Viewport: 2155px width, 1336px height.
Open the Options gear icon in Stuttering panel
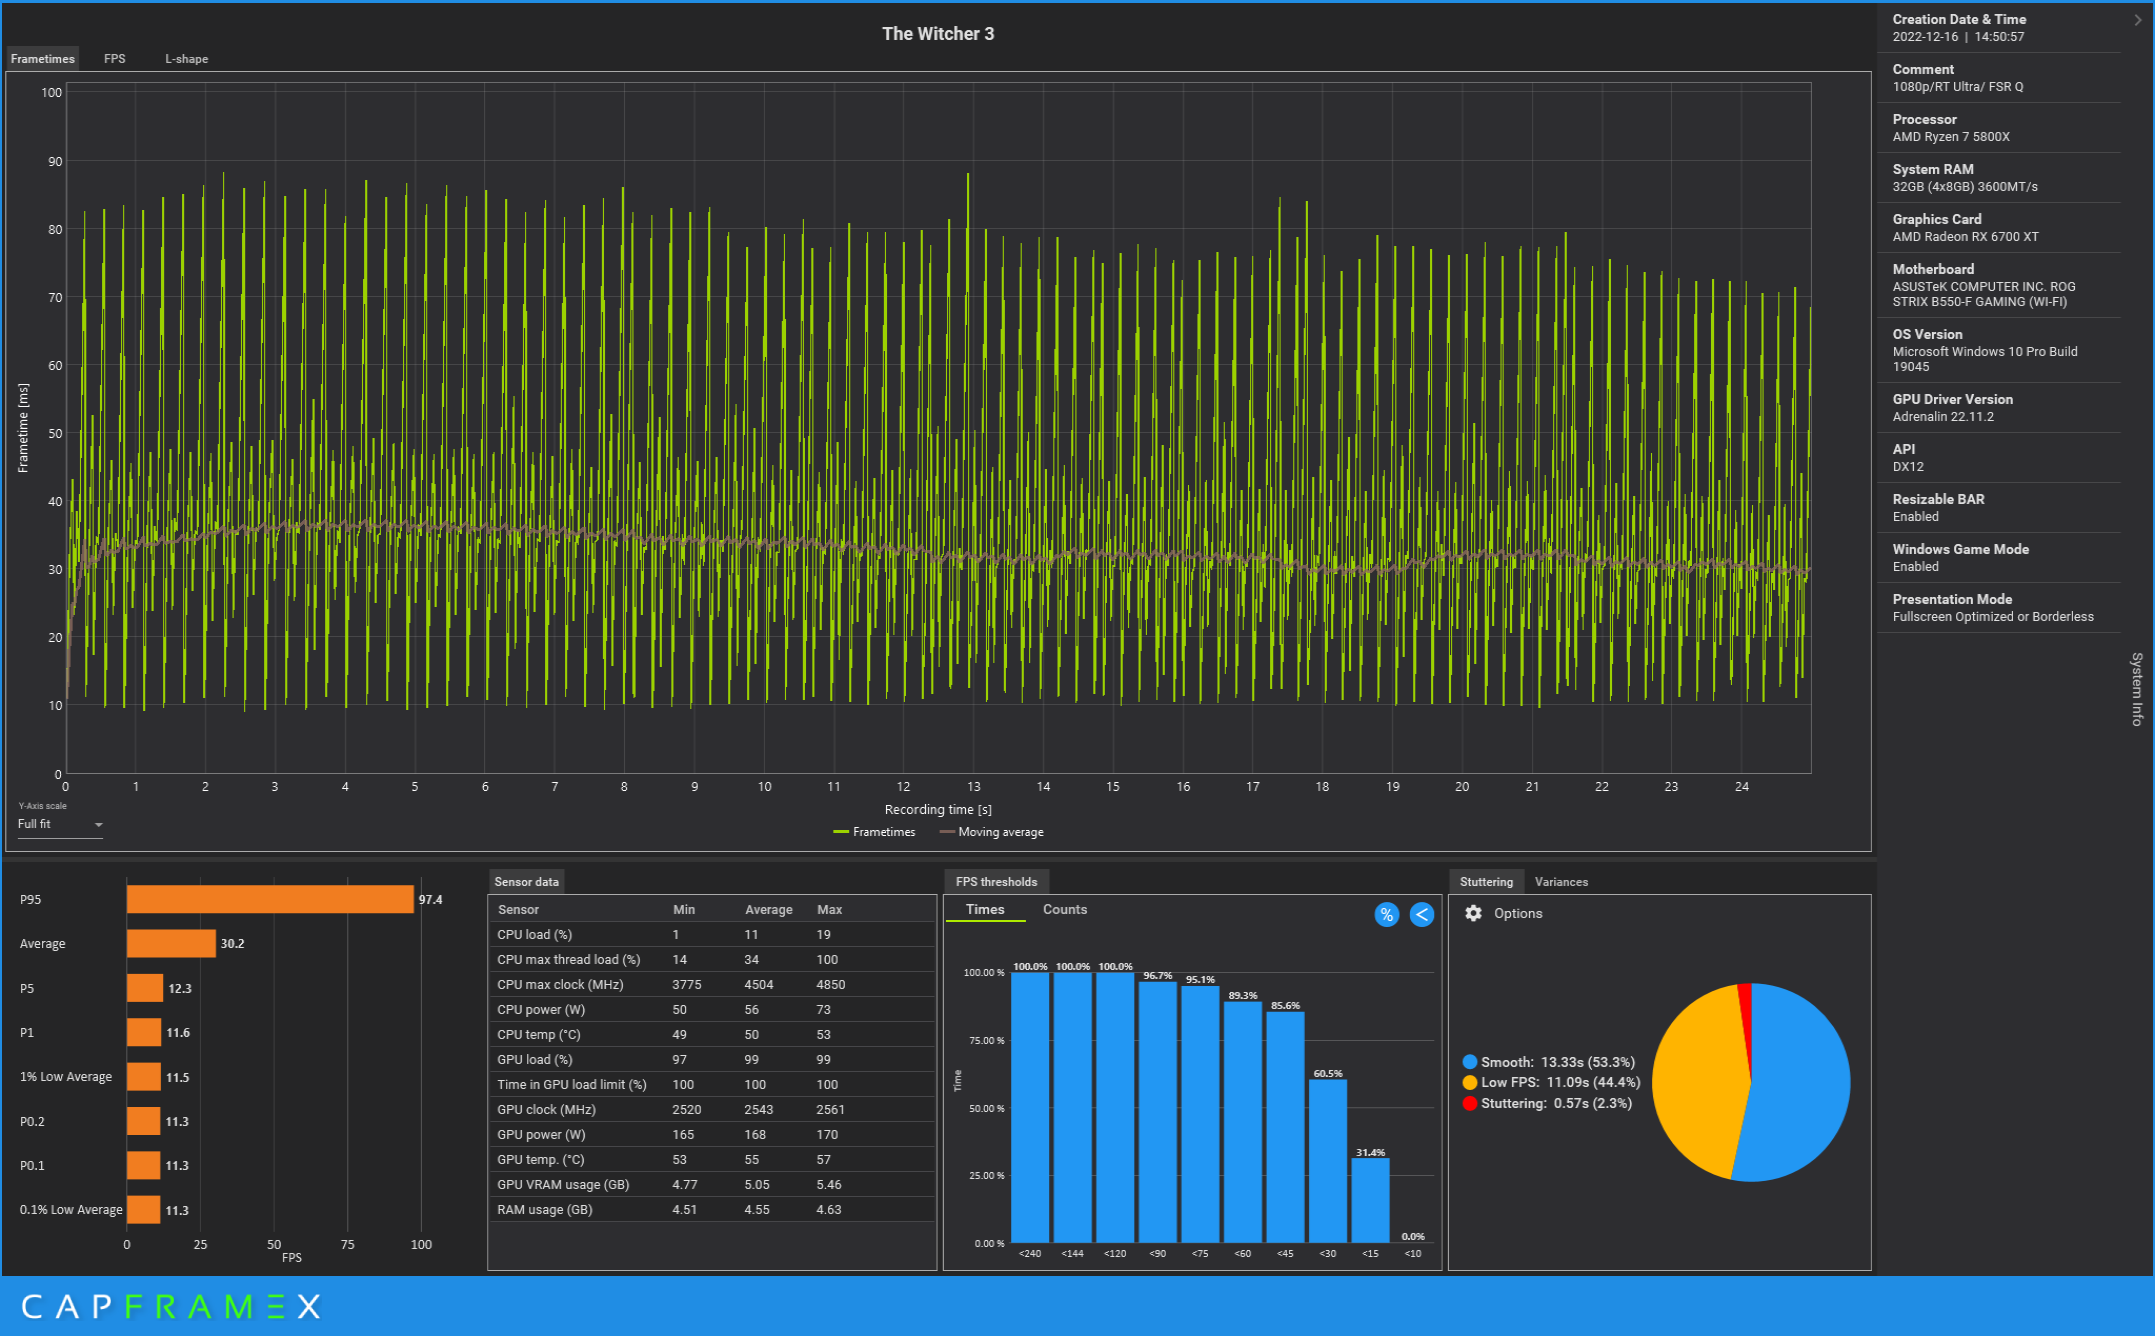click(x=1473, y=913)
